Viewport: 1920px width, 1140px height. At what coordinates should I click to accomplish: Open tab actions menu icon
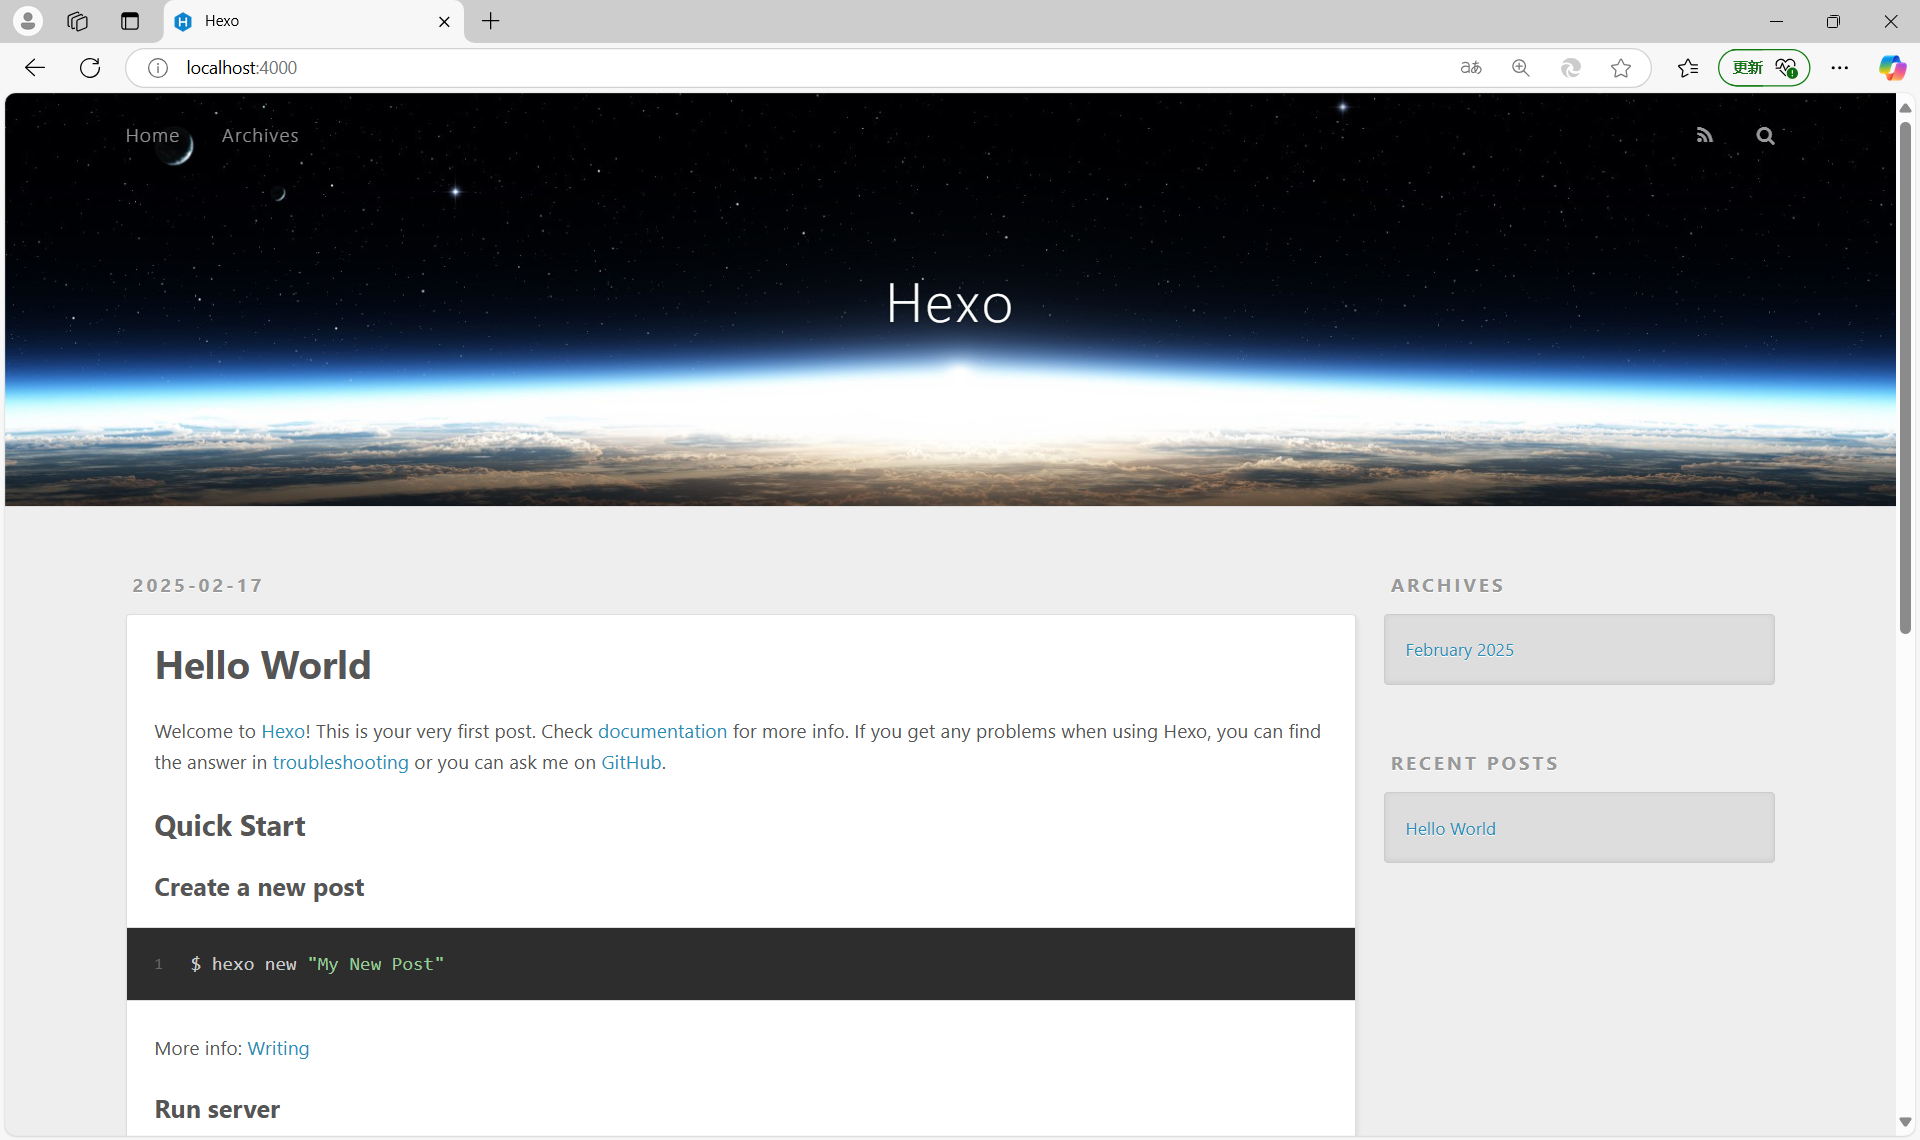tap(130, 21)
